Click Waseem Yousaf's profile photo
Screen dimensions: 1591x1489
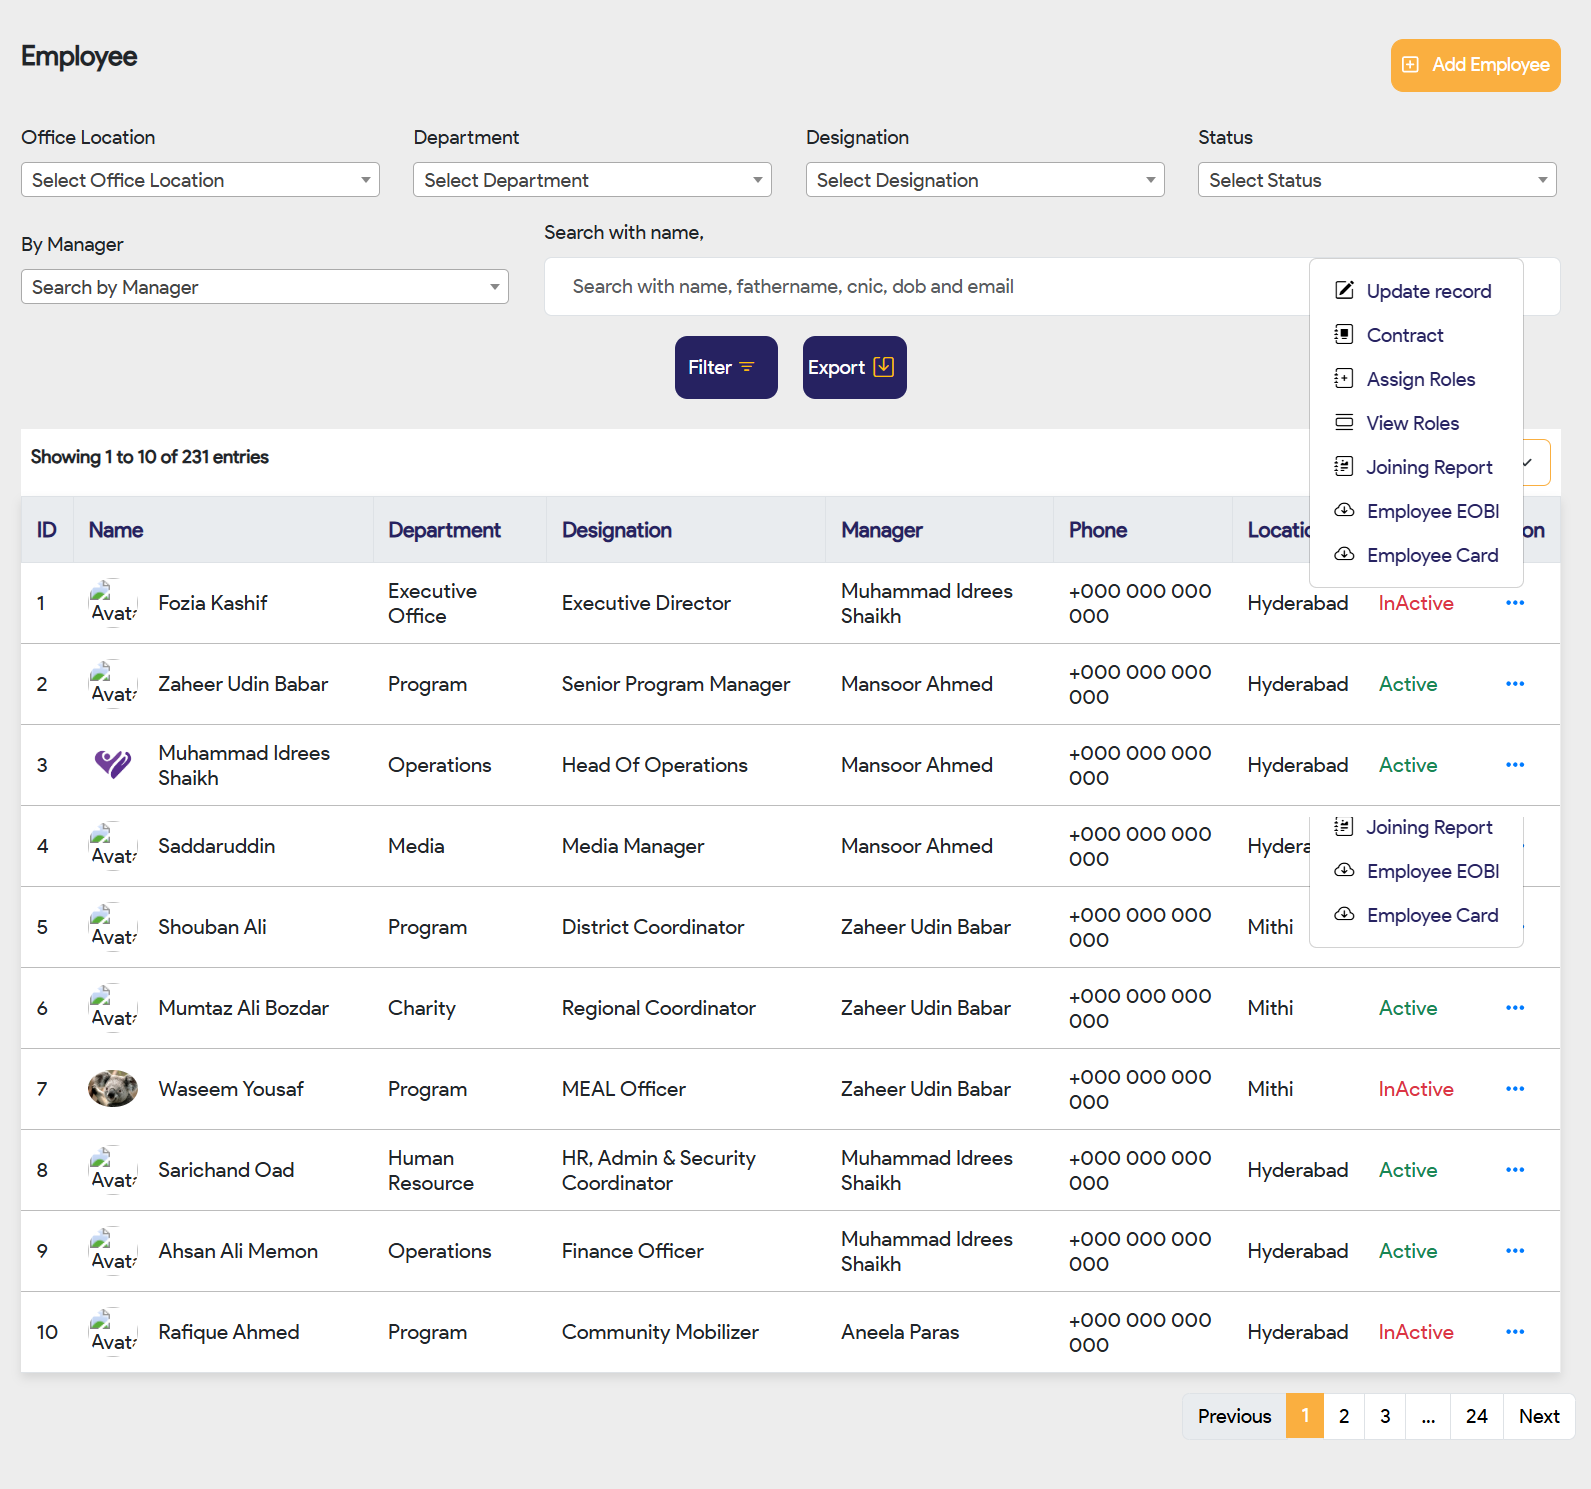pyautogui.click(x=113, y=1089)
